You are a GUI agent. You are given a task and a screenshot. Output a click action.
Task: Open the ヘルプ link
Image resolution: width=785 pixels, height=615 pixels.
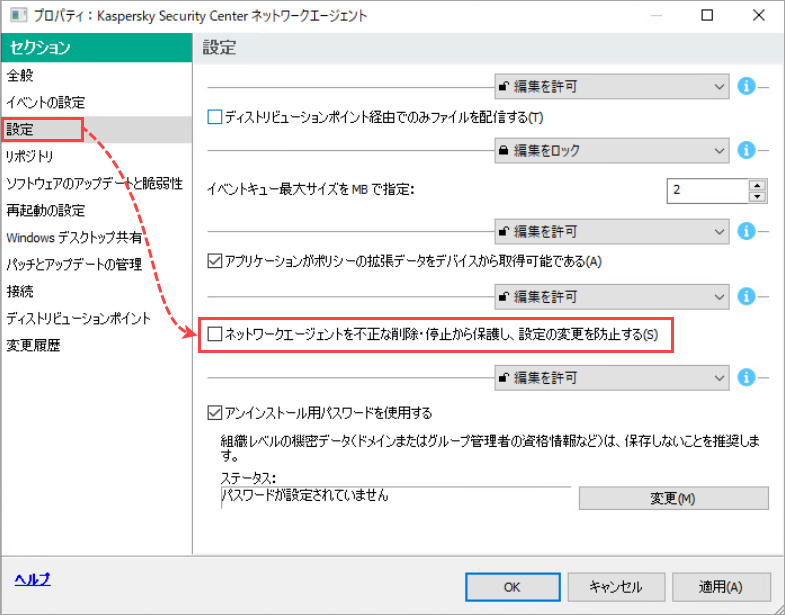pos(32,579)
